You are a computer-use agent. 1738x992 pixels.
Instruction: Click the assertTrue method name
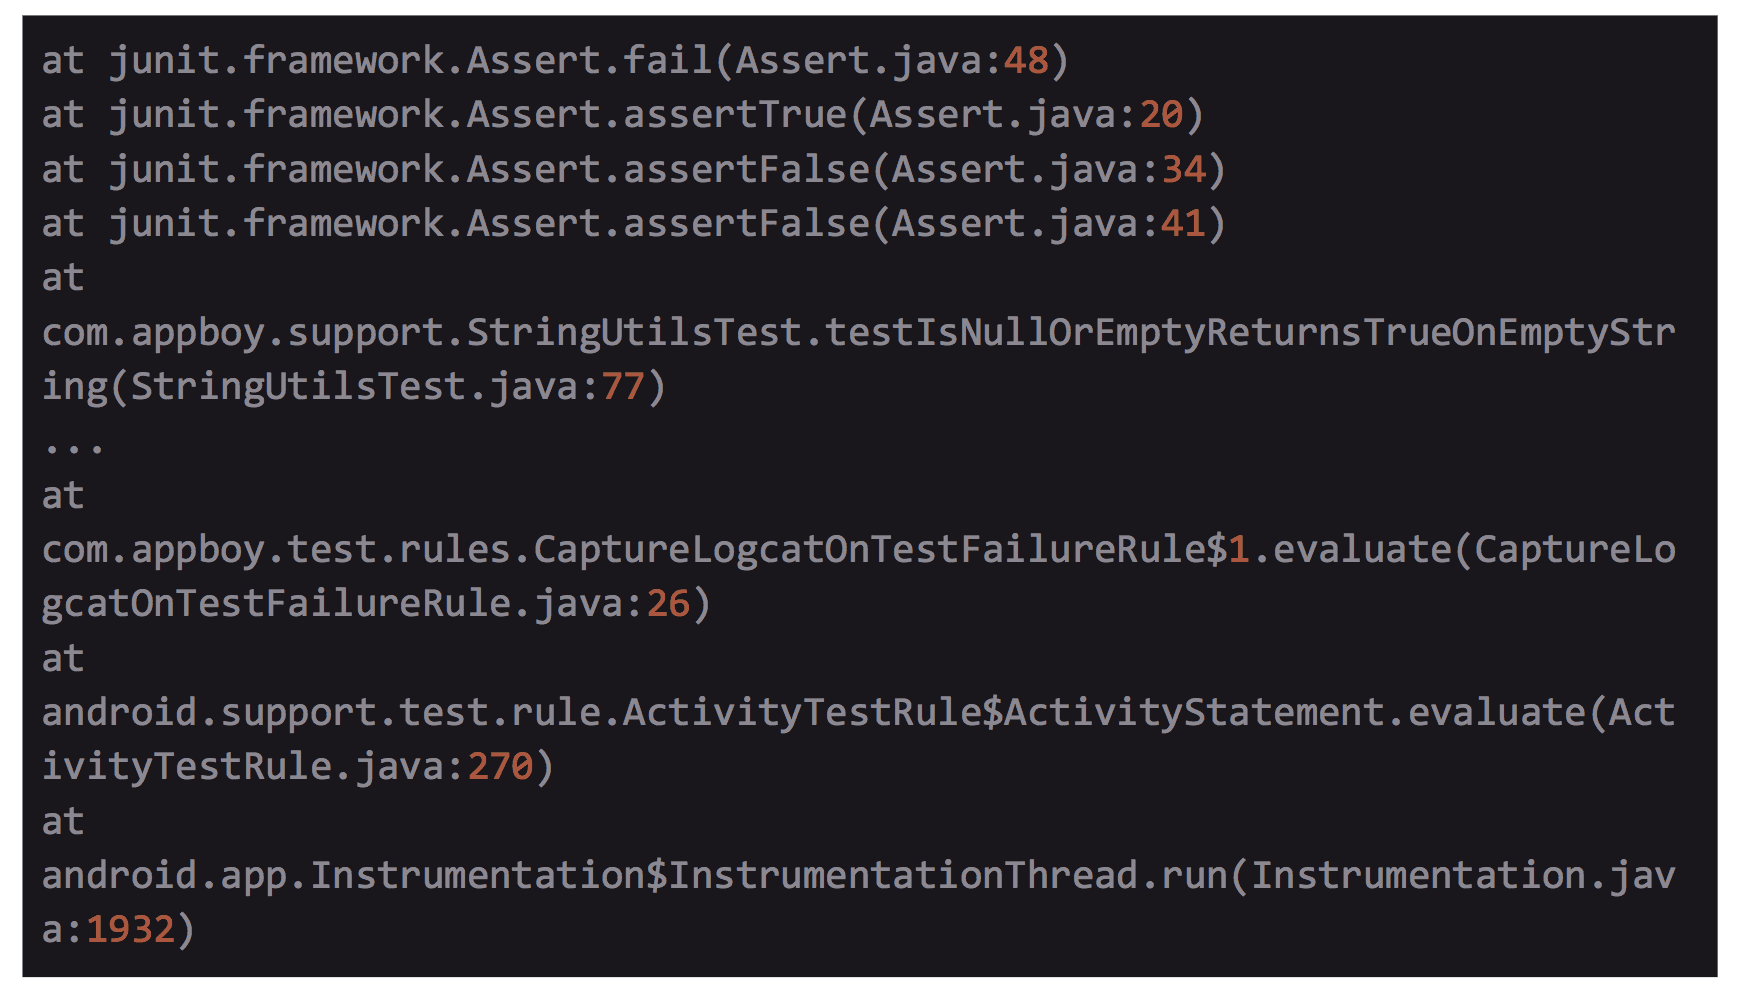(x=734, y=115)
